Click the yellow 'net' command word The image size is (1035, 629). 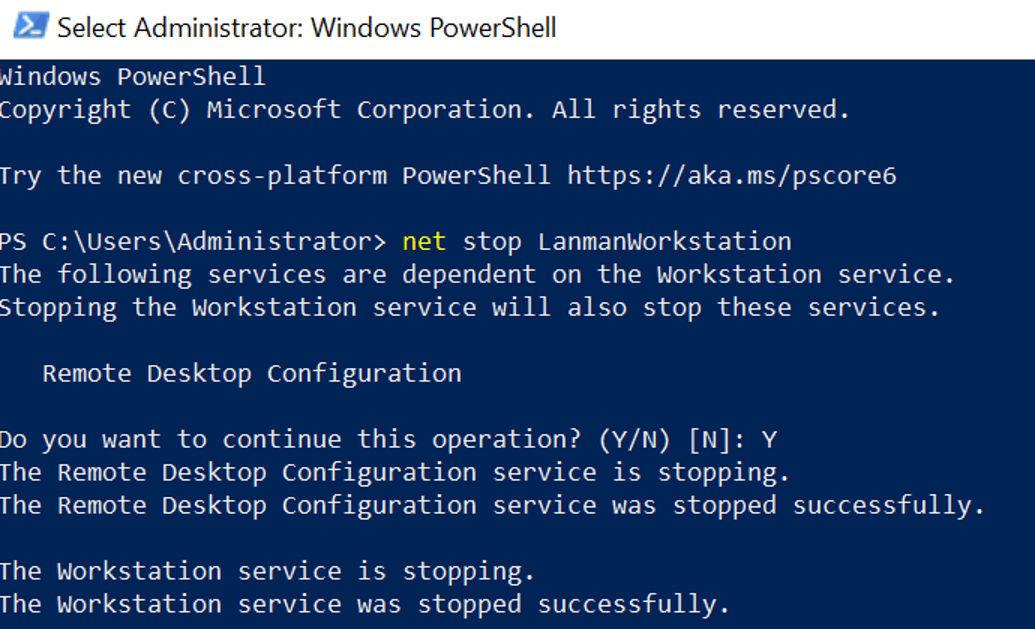tap(424, 242)
